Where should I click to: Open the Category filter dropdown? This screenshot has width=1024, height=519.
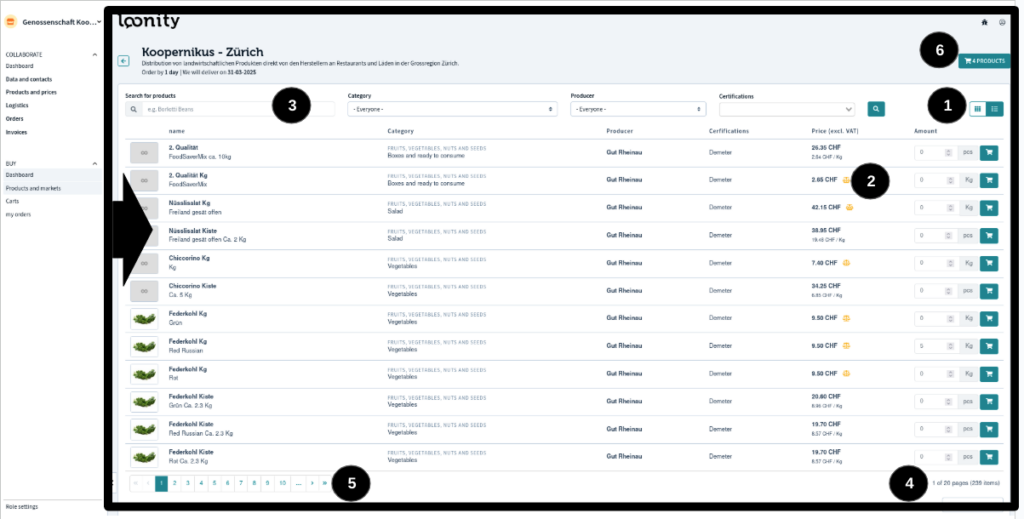point(452,109)
